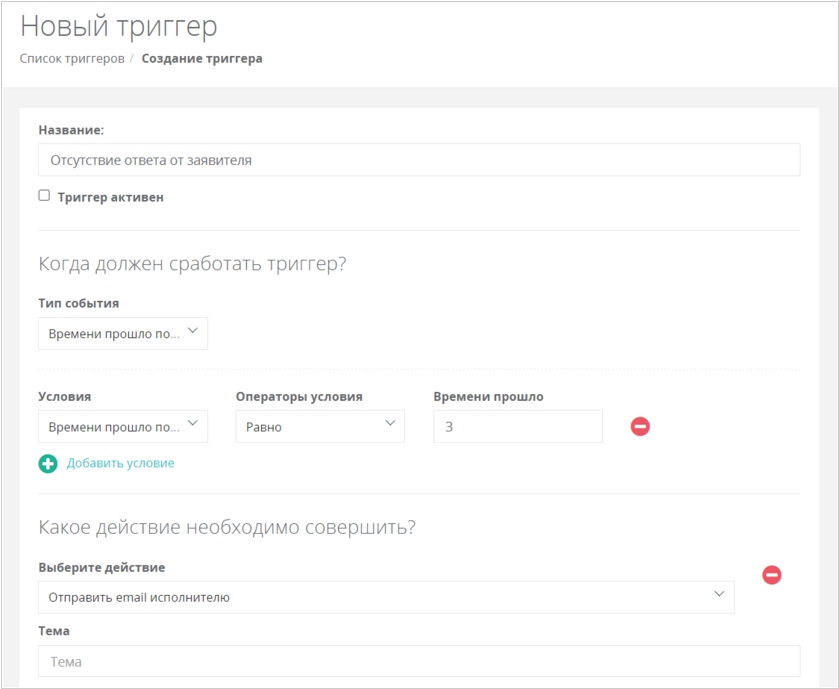Expand the Операторы условия dropdown showing Равно

click(x=320, y=426)
